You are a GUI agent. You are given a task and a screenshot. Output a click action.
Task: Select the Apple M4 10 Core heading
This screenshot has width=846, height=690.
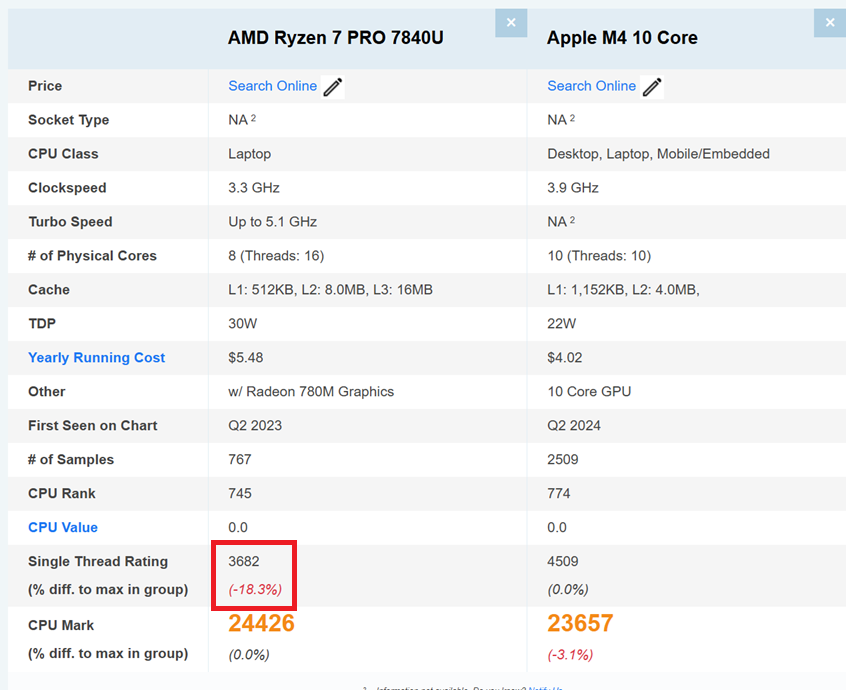coord(622,38)
